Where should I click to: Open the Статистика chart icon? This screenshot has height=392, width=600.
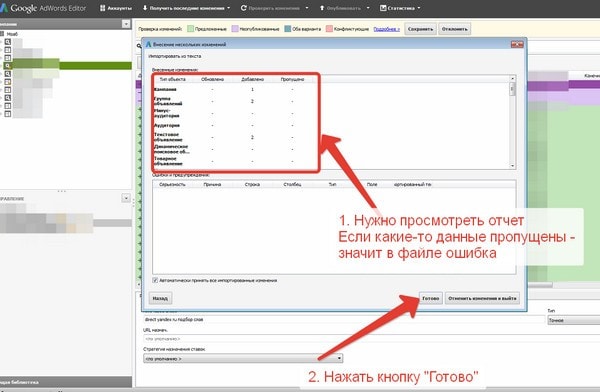click(x=383, y=8)
